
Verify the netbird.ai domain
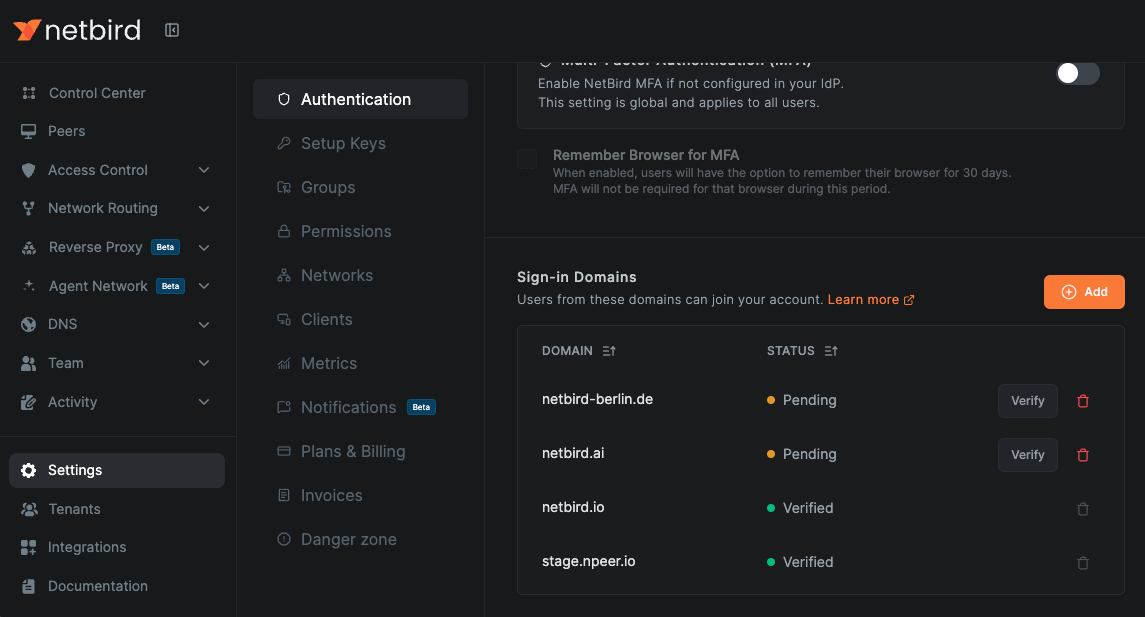[1027, 455]
